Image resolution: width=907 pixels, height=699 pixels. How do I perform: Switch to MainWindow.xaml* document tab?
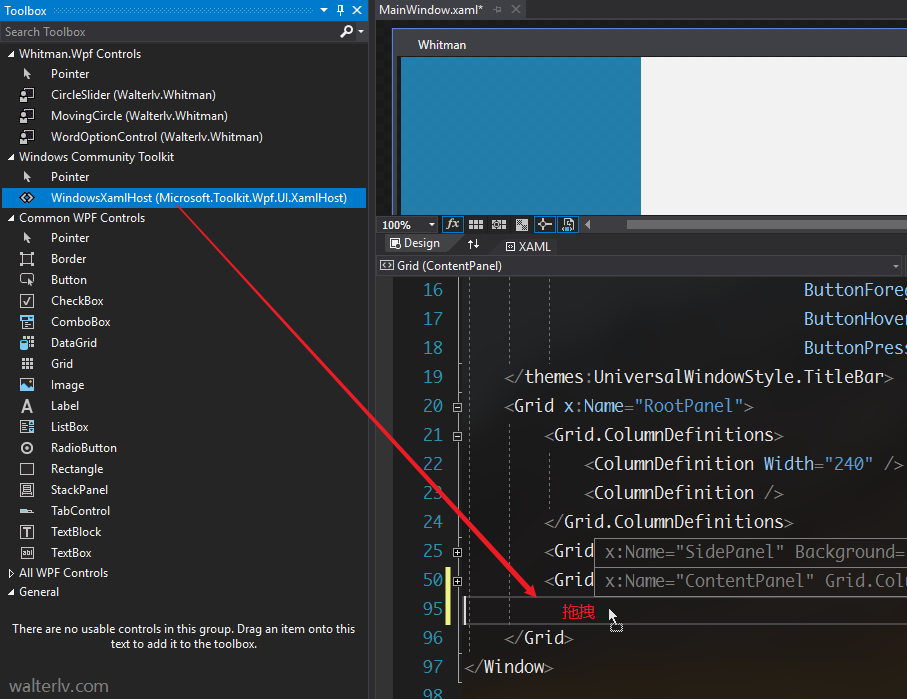point(431,10)
